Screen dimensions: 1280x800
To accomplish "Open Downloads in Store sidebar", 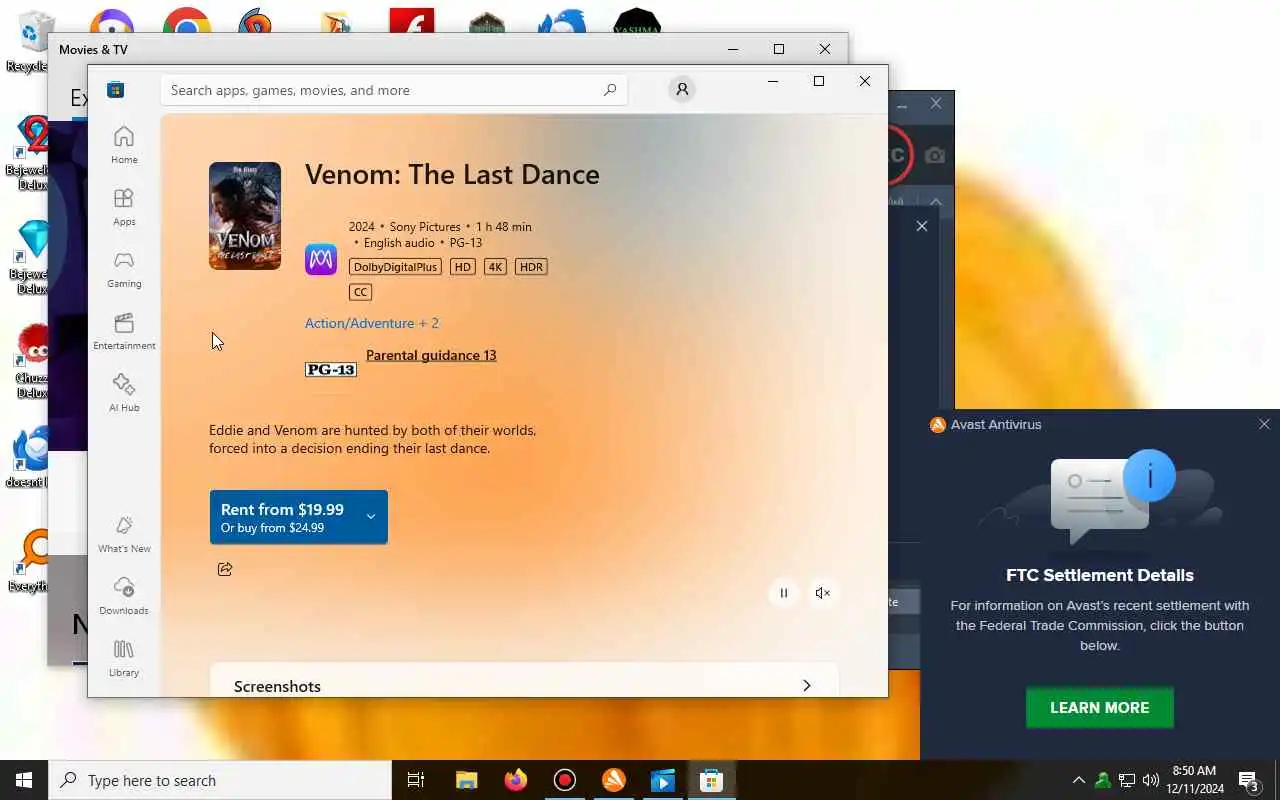I will click(124, 596).
